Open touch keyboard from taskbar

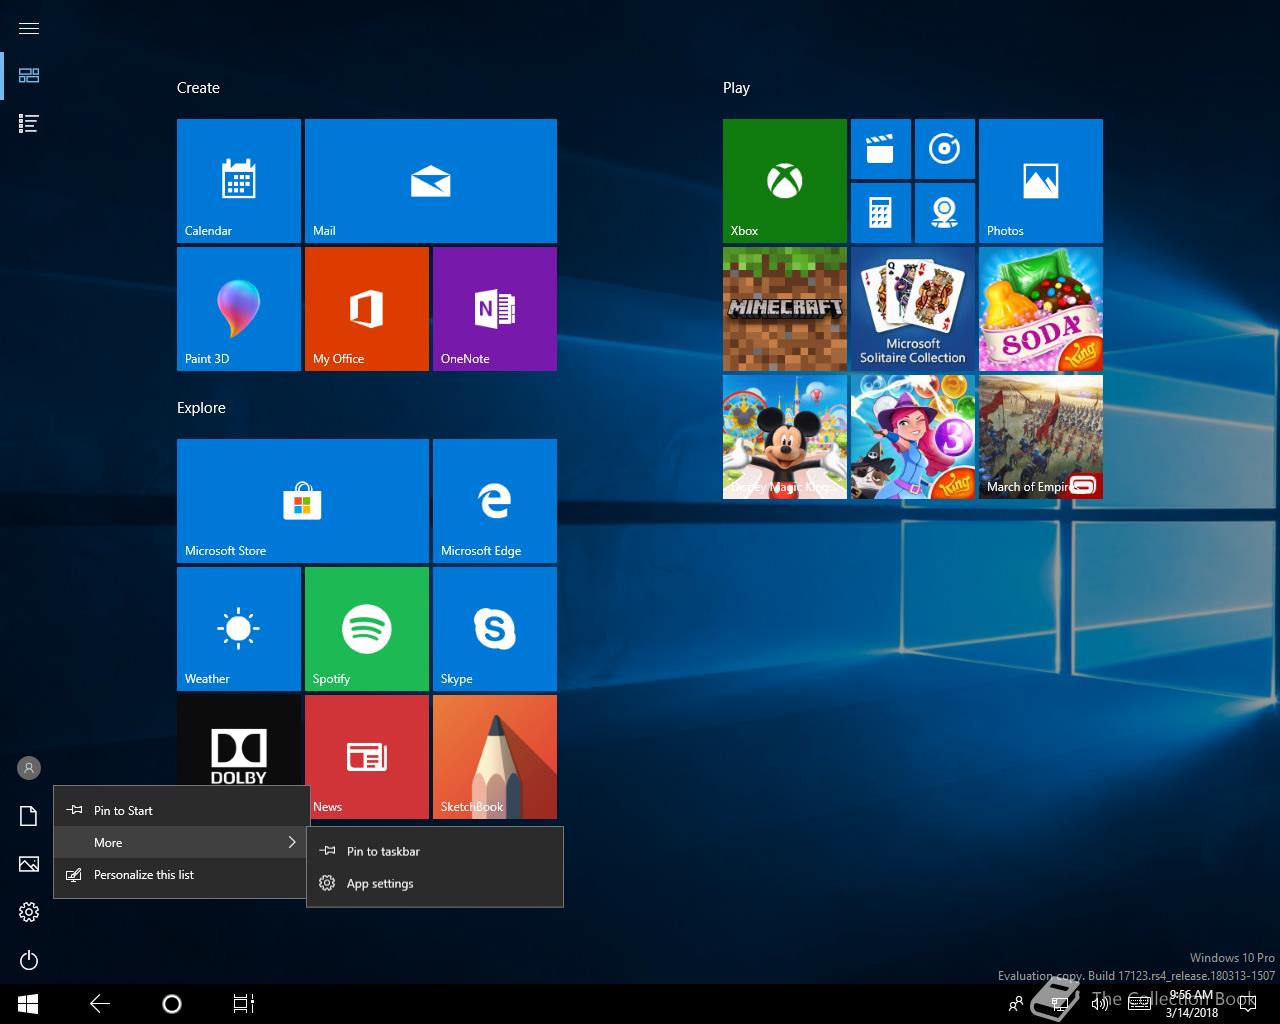click(1139, 1004)
